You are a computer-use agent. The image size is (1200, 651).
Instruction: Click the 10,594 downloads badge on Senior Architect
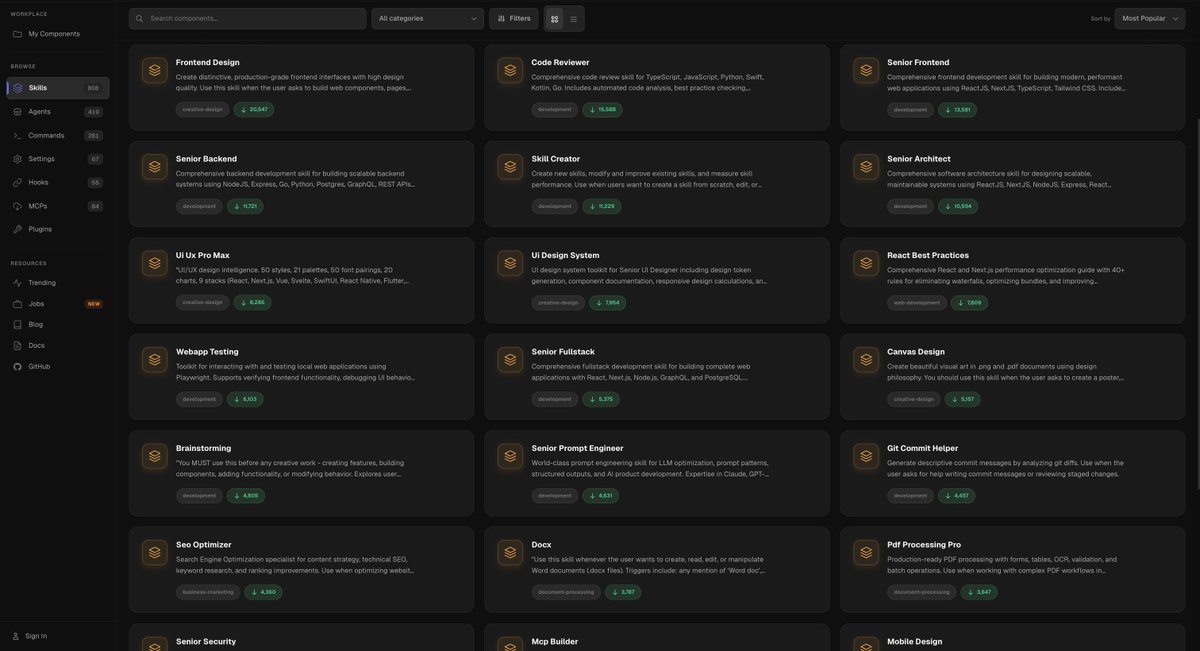pyautogui.click(x=958, y=206)
